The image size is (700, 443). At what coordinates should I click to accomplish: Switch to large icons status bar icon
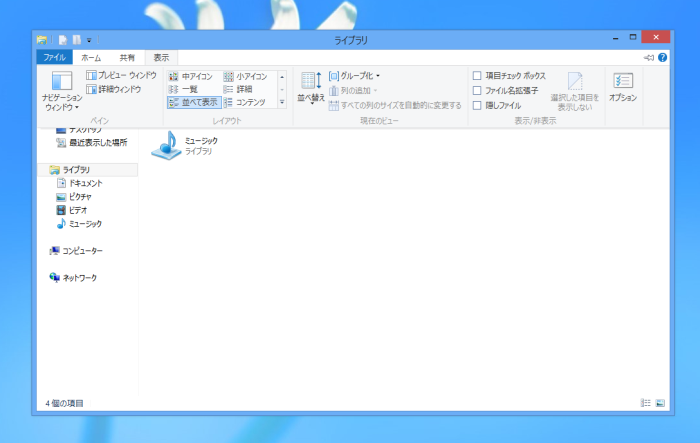[660, 403]
